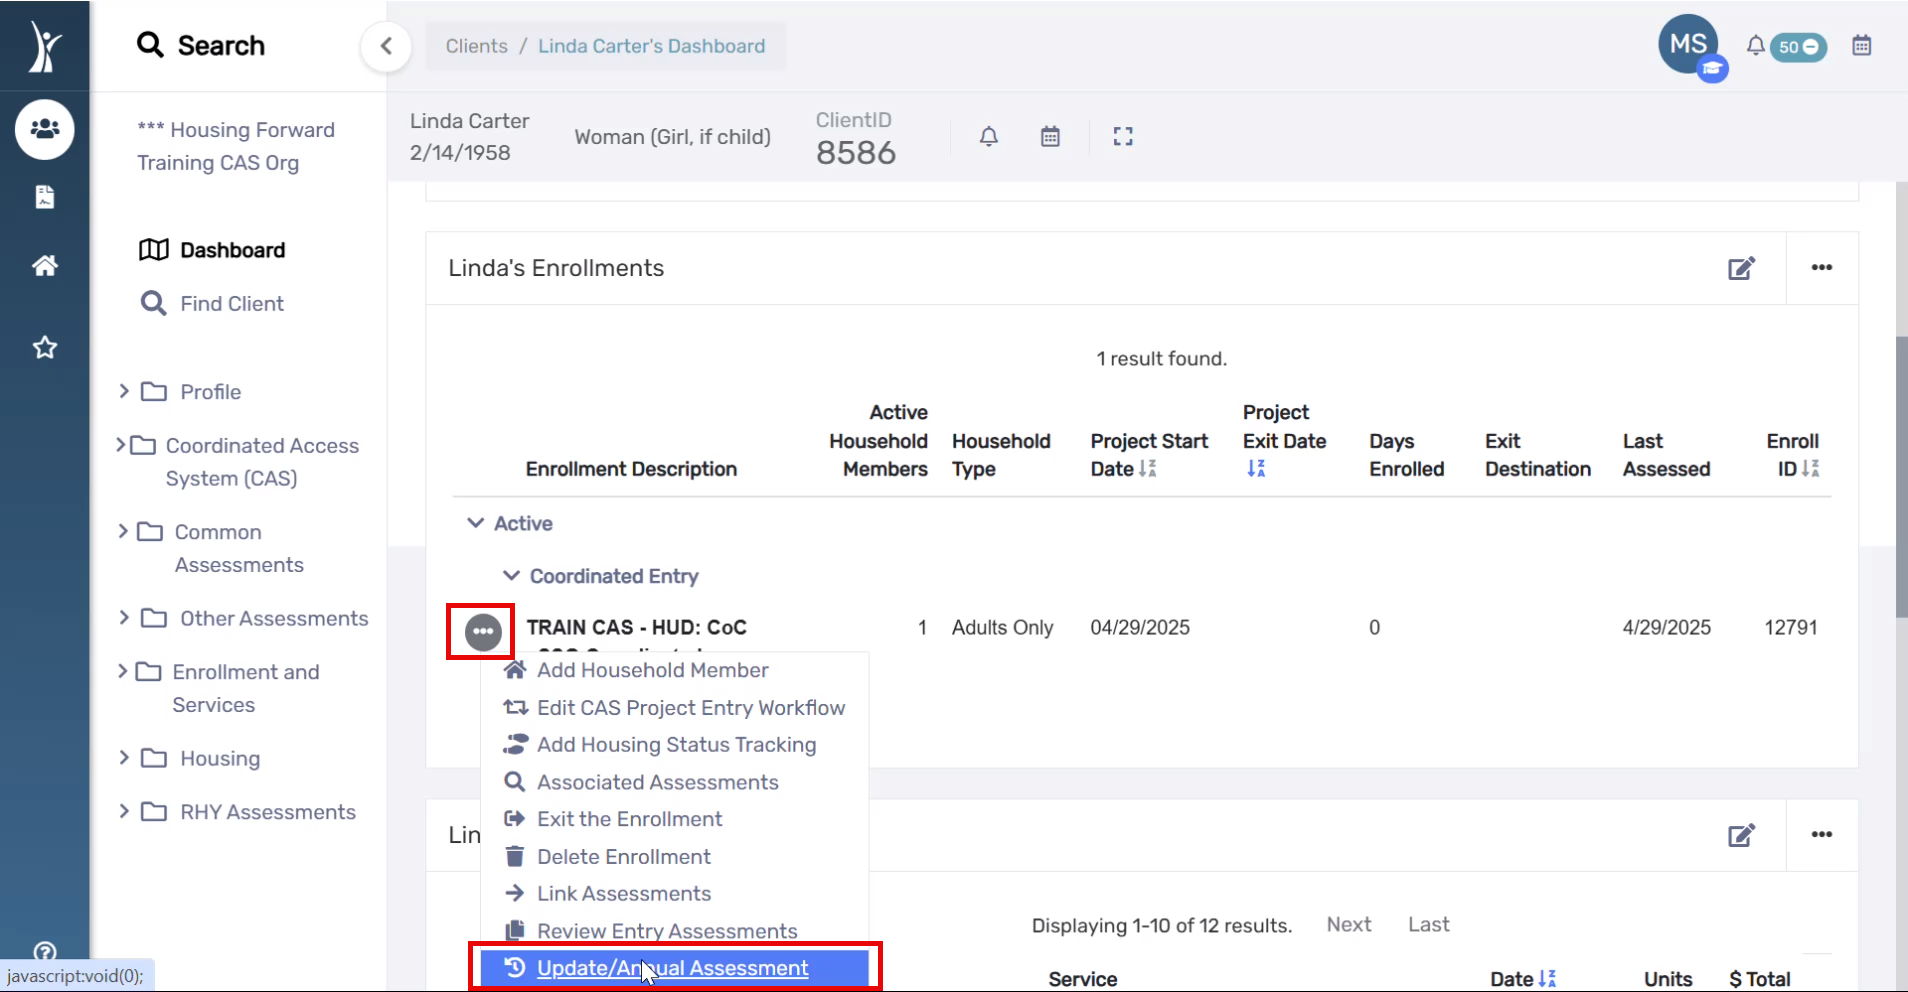1908x992 pixels.
Task: Go to Next results page
Action: 1348,925
